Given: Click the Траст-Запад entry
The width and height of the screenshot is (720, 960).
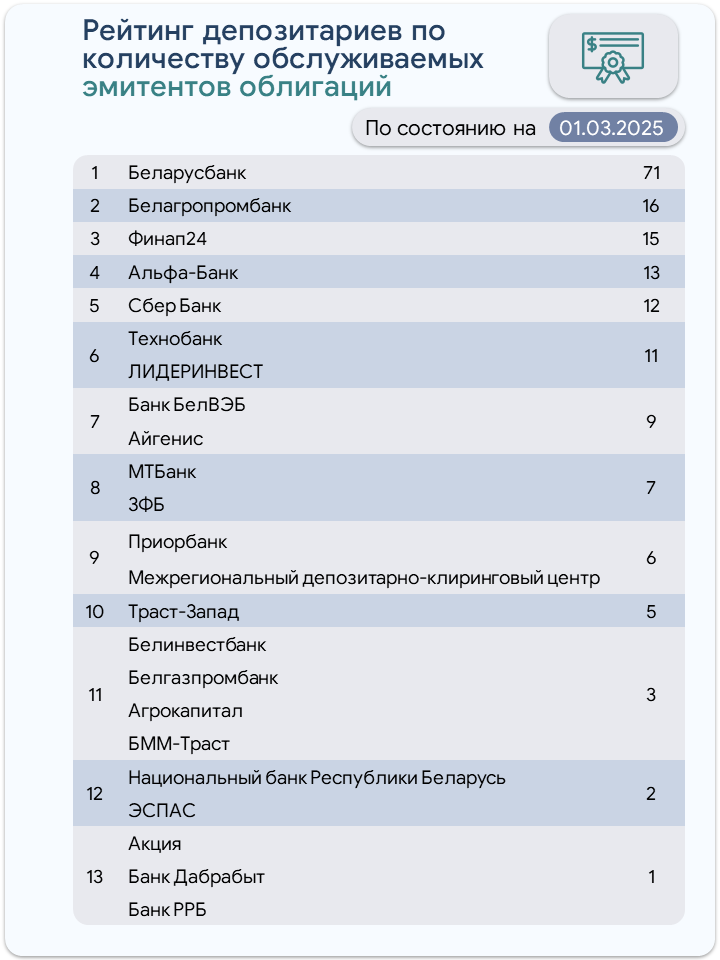Looking at the screenshot, I should (x=183, y=612).
